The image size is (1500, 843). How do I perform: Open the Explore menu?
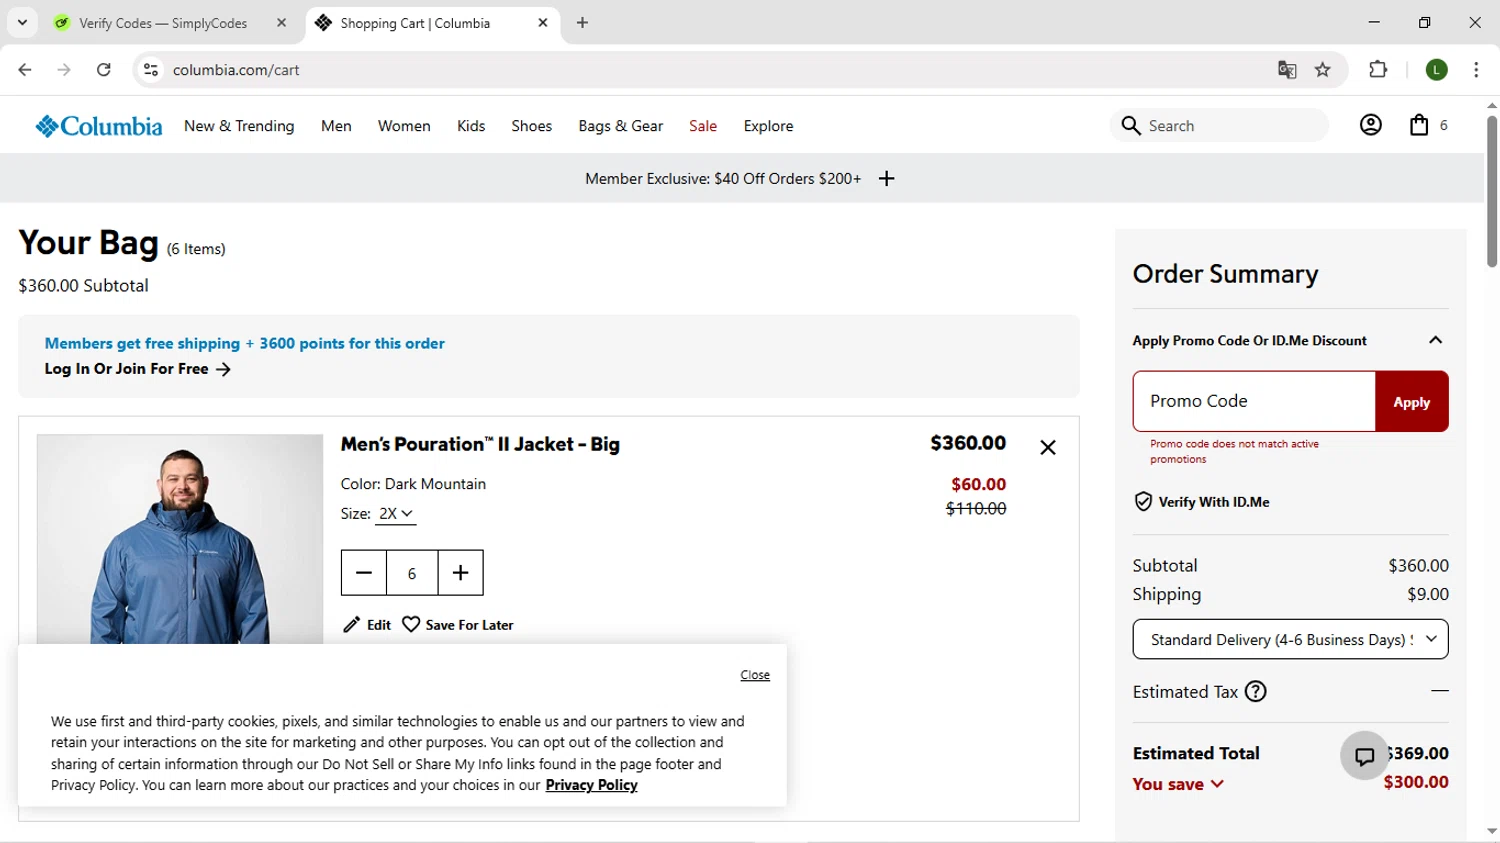click(x=768, y=126)
